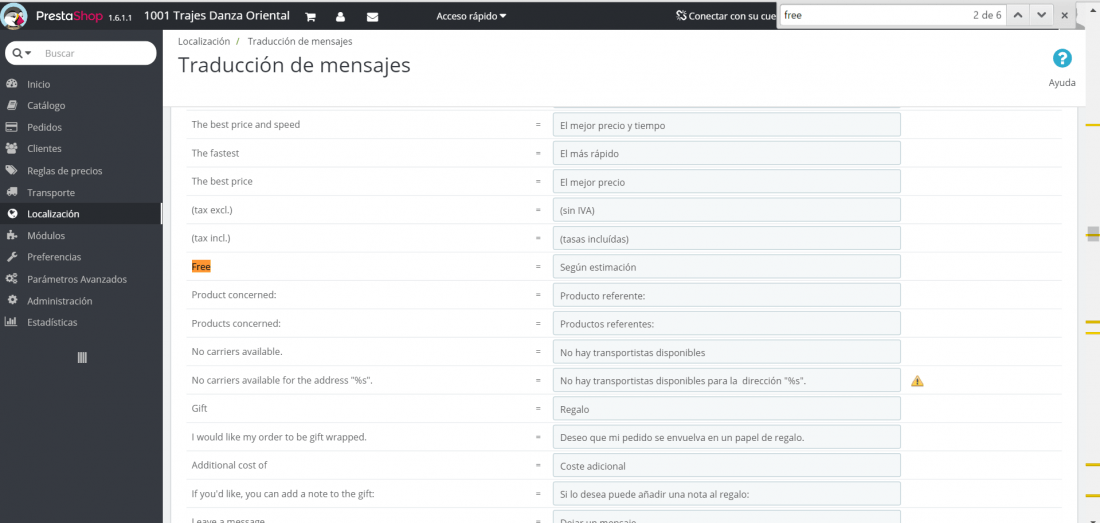
Task: Go to previous find-in-page match arrow
Action: click(1019, 15)
